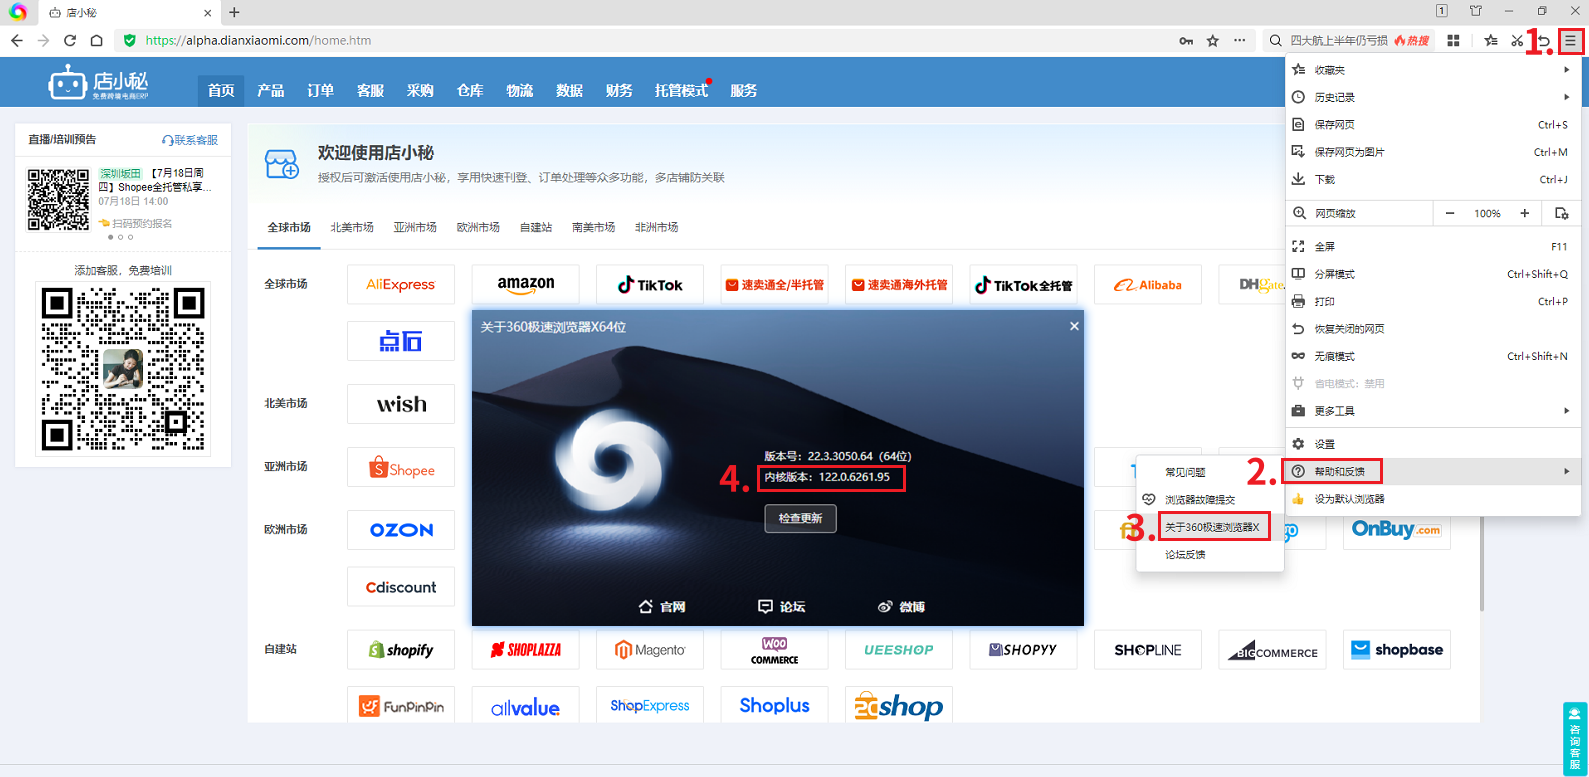
Task: Click the browser forward arrow
Action: tap(43, 41)
